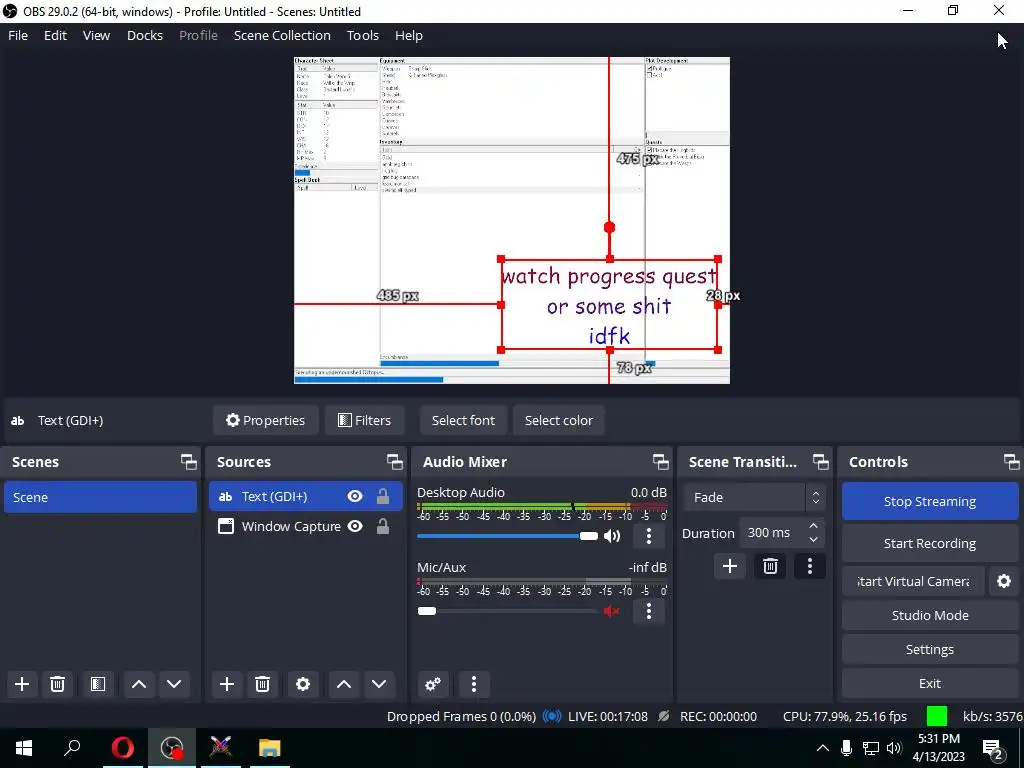
Task: Adjust Mic/Aux volume slider
Action: (x=426, y=611)
